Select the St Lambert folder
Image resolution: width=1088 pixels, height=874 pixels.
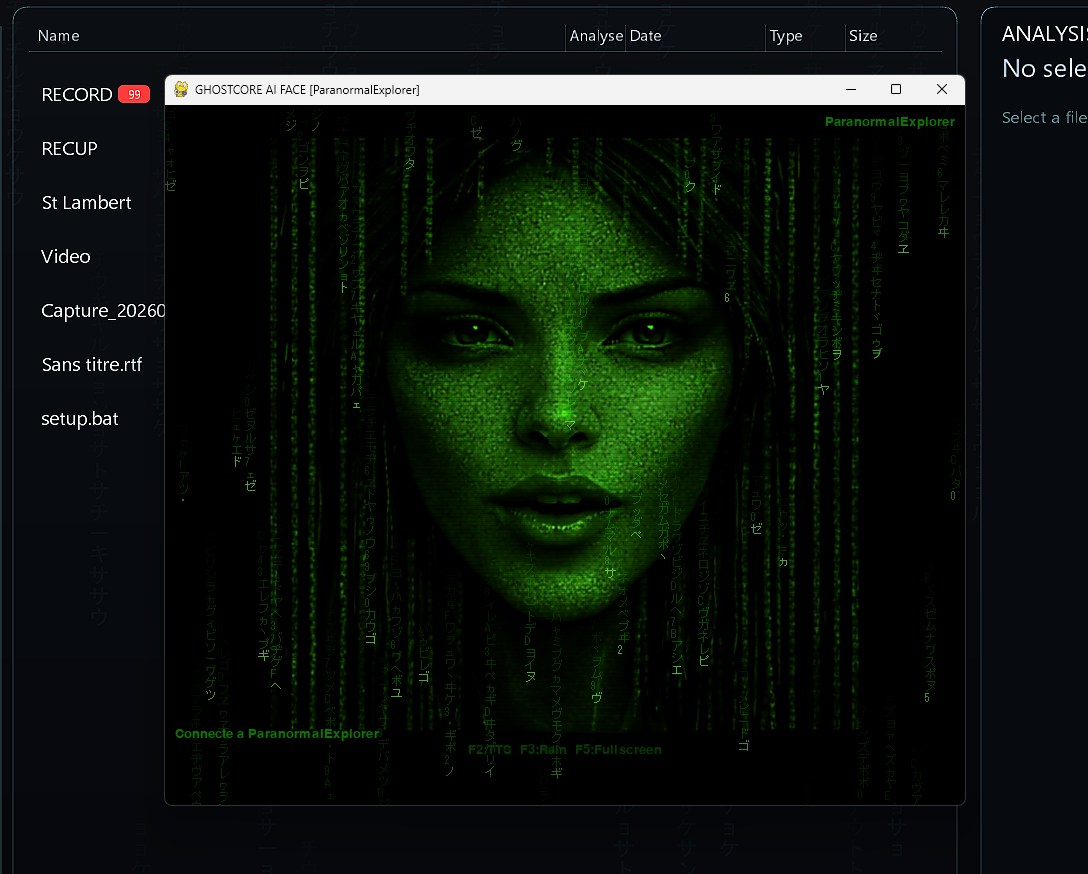point(86,202)
